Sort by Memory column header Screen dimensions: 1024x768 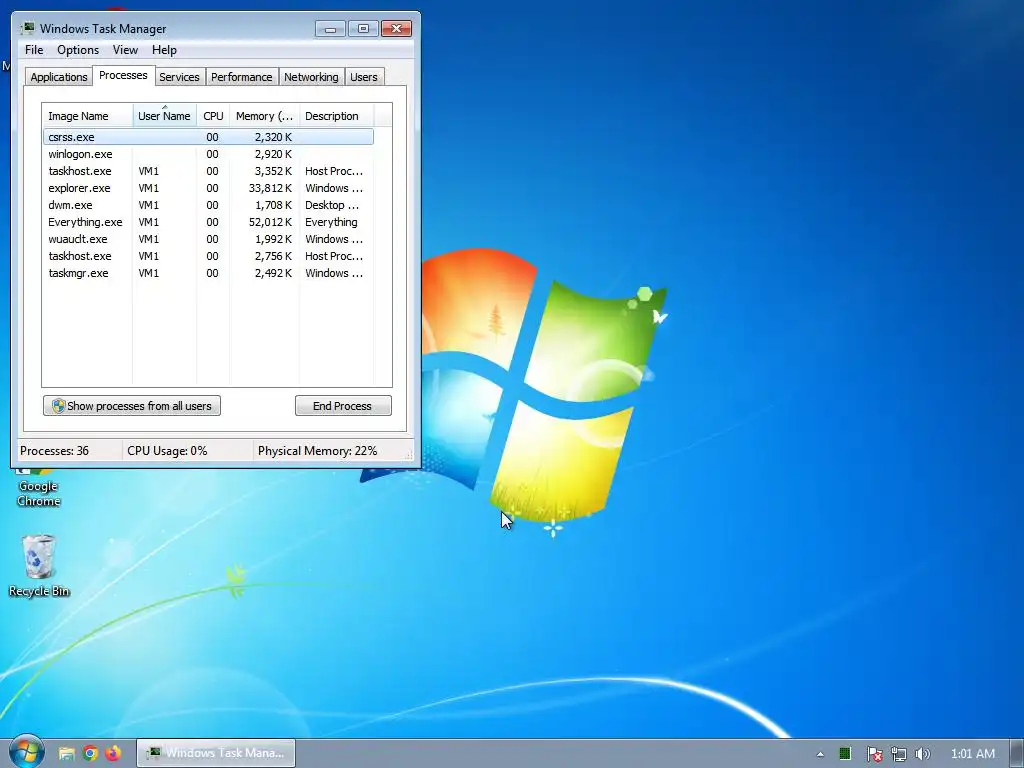tap(264, 116)
